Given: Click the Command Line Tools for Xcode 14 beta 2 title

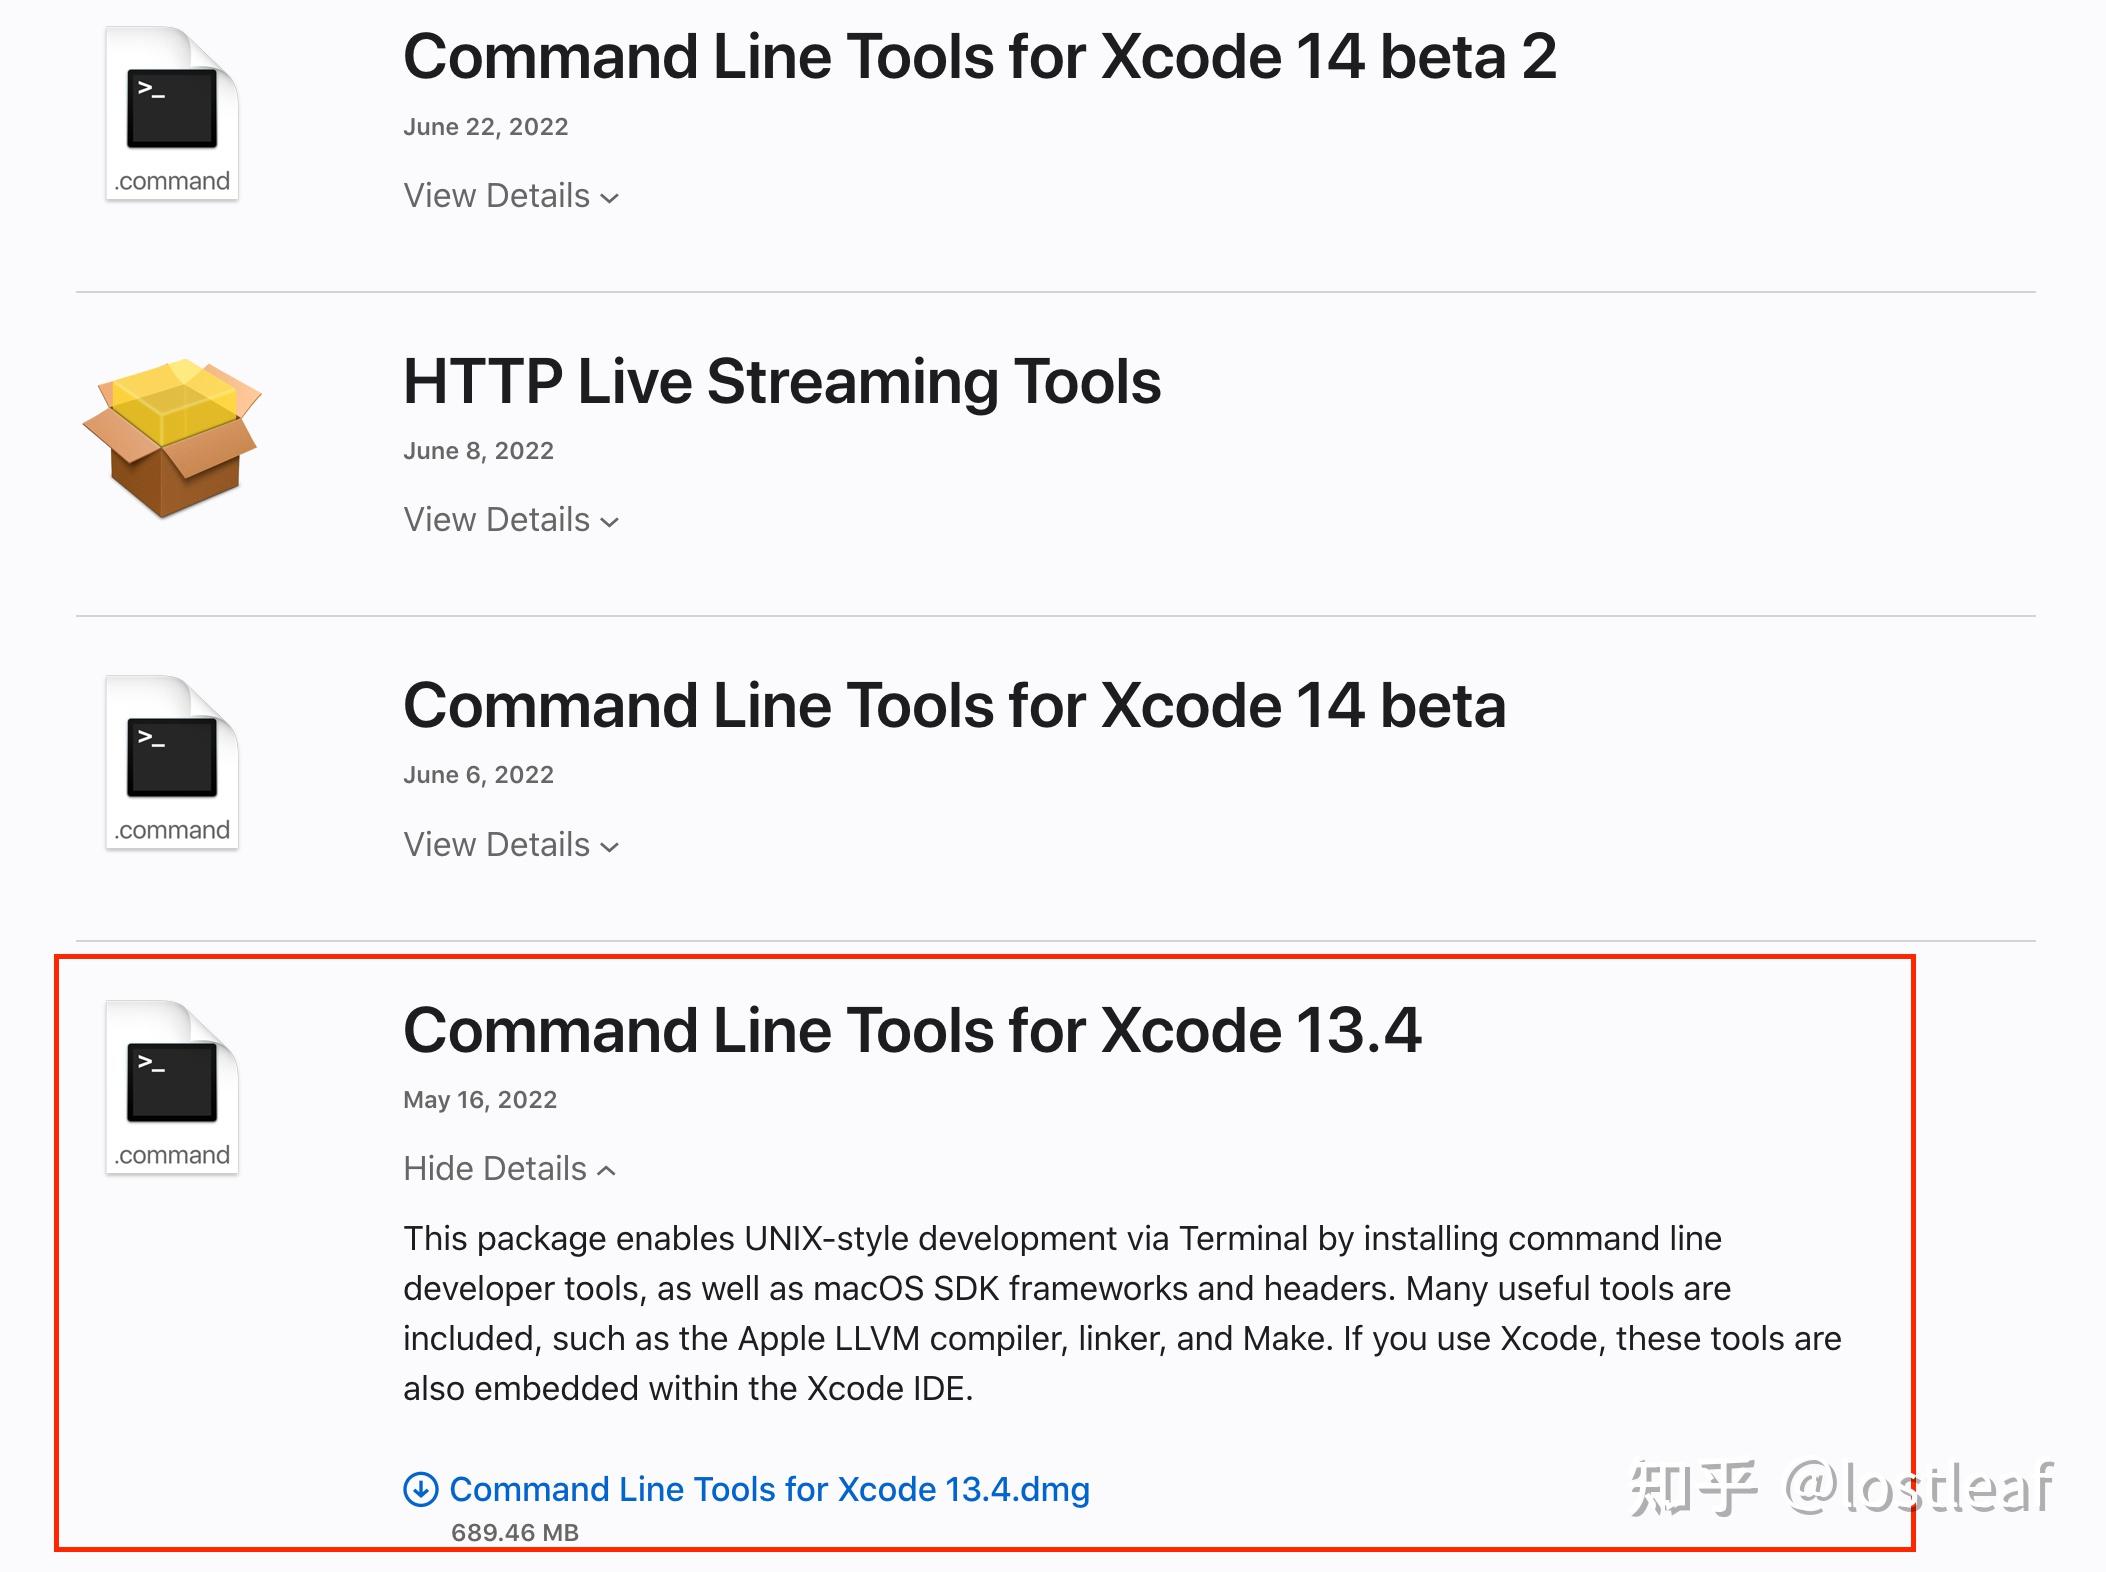Looking at the screenshot, I should [979, 57].
